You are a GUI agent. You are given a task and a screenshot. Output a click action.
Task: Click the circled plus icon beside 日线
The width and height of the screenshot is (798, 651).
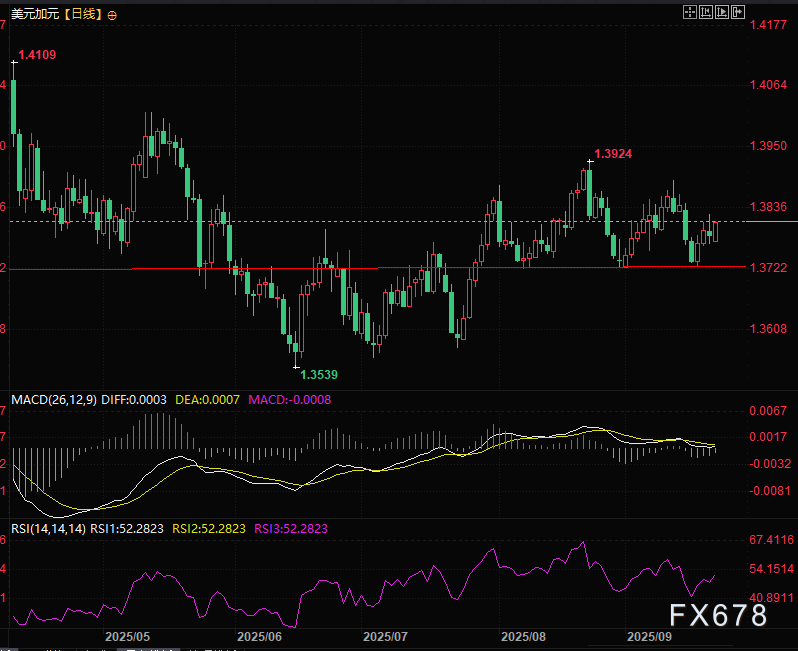(111, 15)
